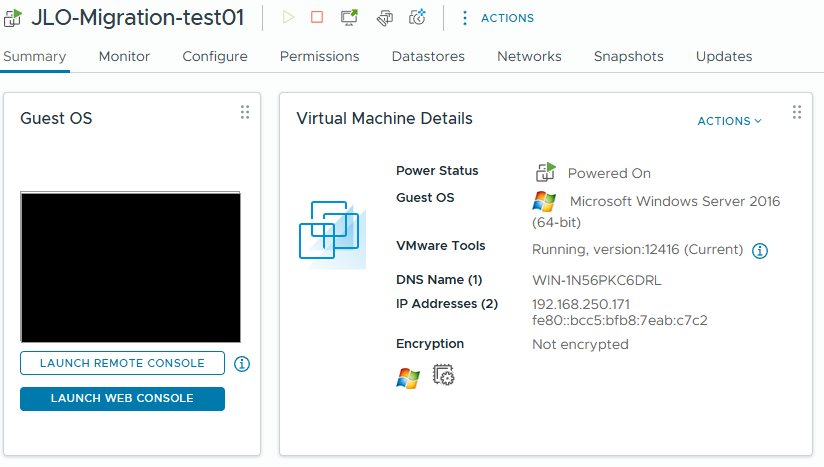Click LAUNCH WEB CONSOLE button
The image size is (824, 467).
point(122,399)
